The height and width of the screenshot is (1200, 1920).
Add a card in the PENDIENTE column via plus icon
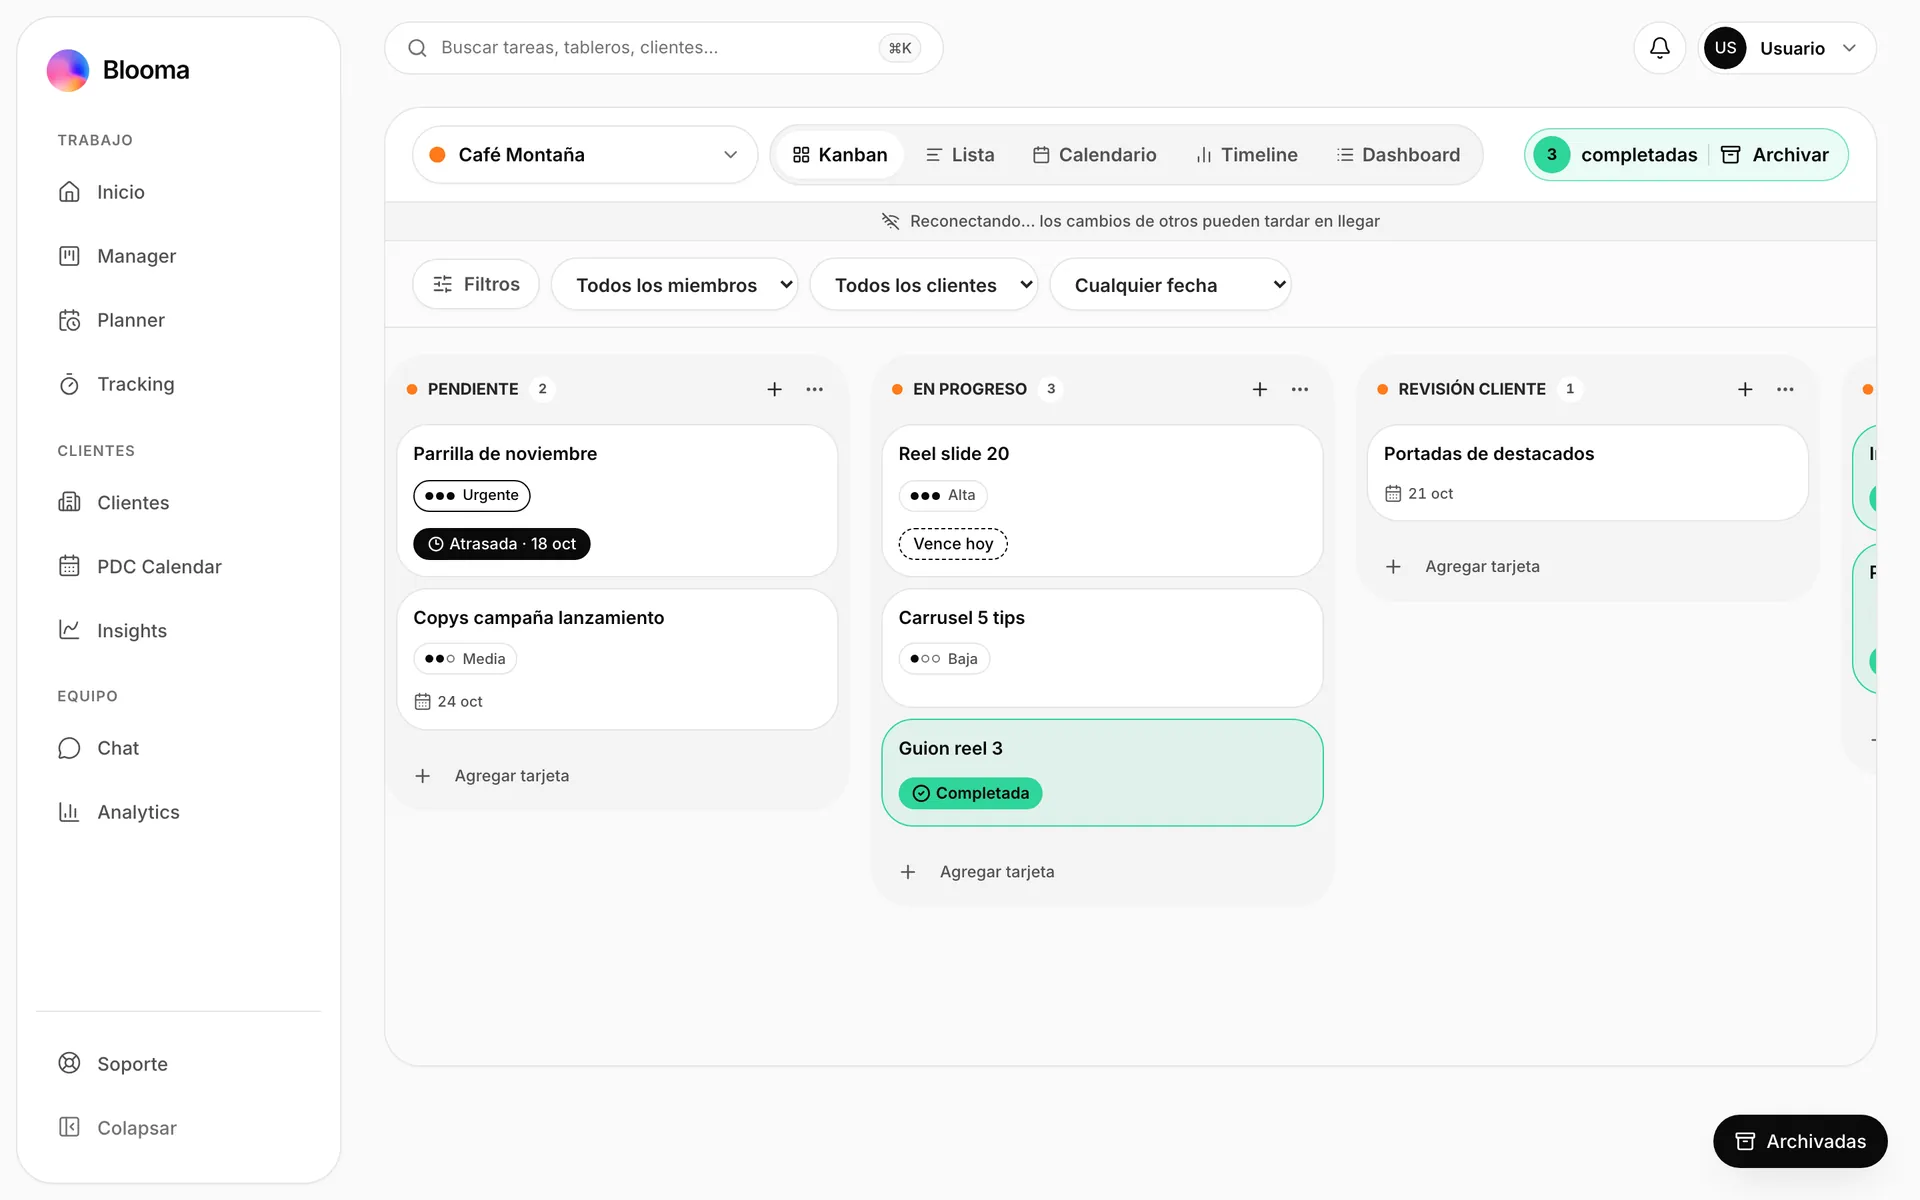[x=774, y=389]
